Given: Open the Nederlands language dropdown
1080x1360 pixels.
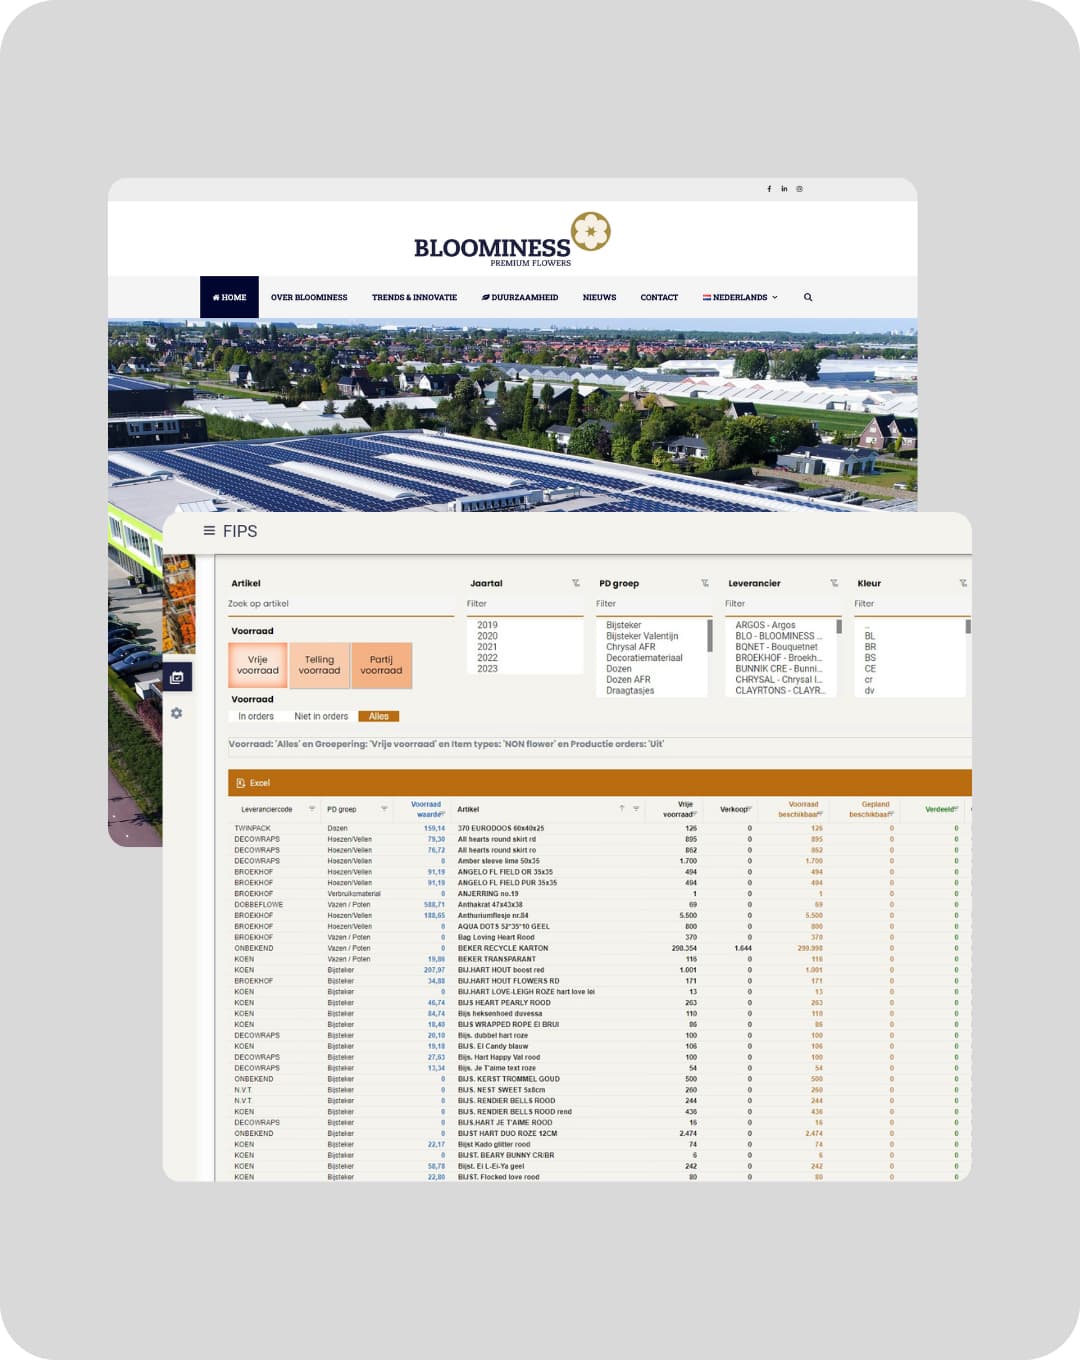Looking at the screenshot, I should pos(740,297).
